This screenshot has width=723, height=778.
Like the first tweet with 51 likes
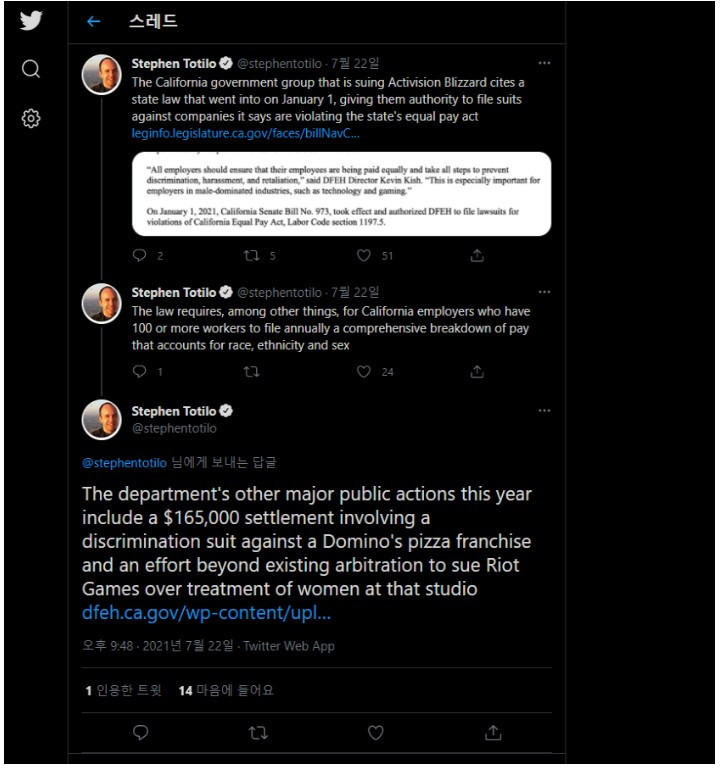(x=364, y=256)
